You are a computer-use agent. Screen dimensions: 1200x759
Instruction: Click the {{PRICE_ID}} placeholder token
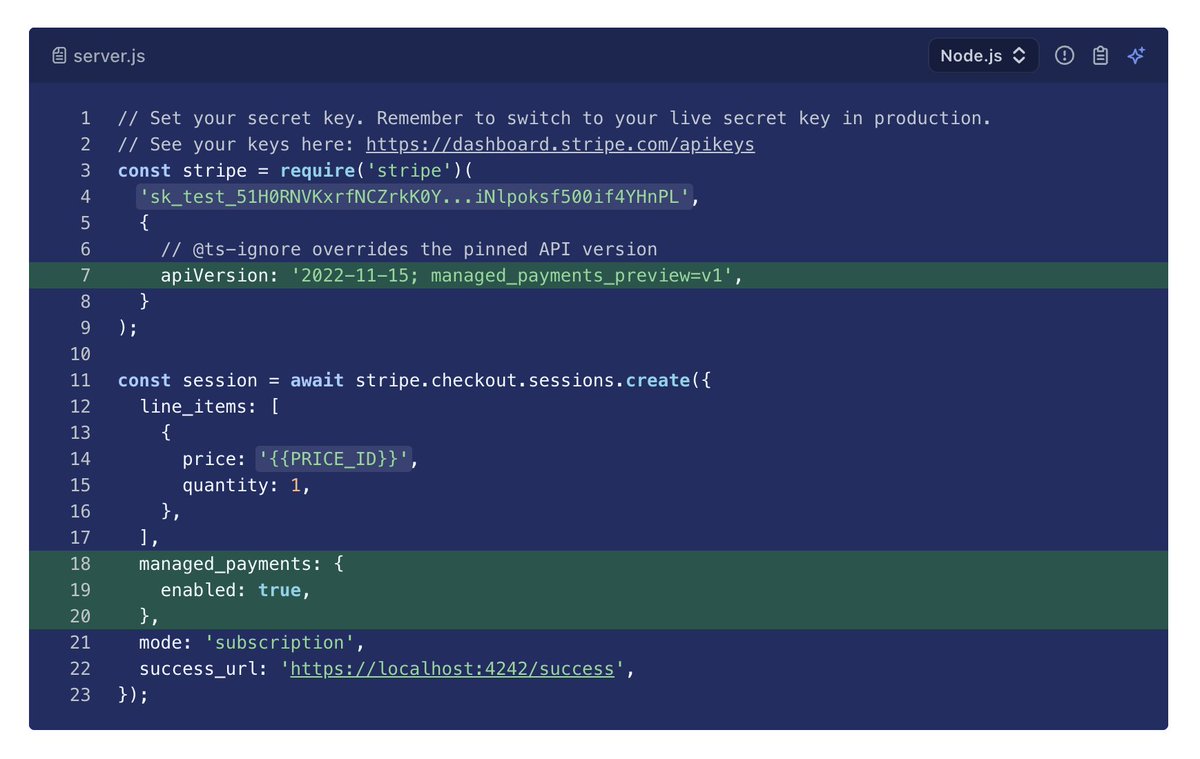(333, 459)
